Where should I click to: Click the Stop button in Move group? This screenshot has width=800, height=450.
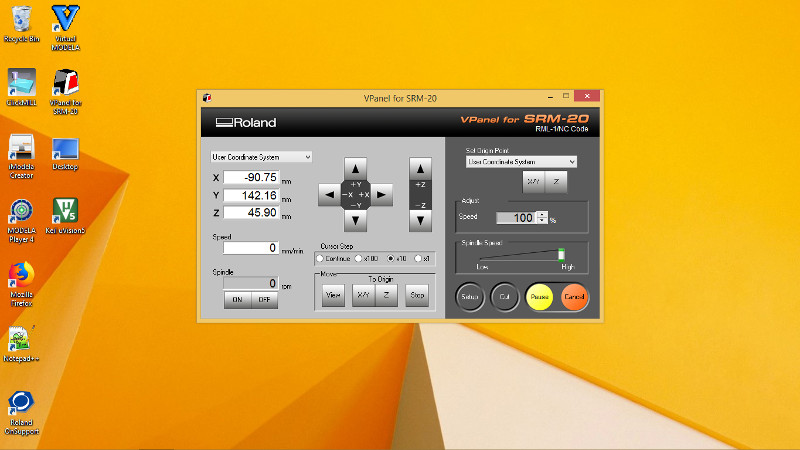[417, 295]
